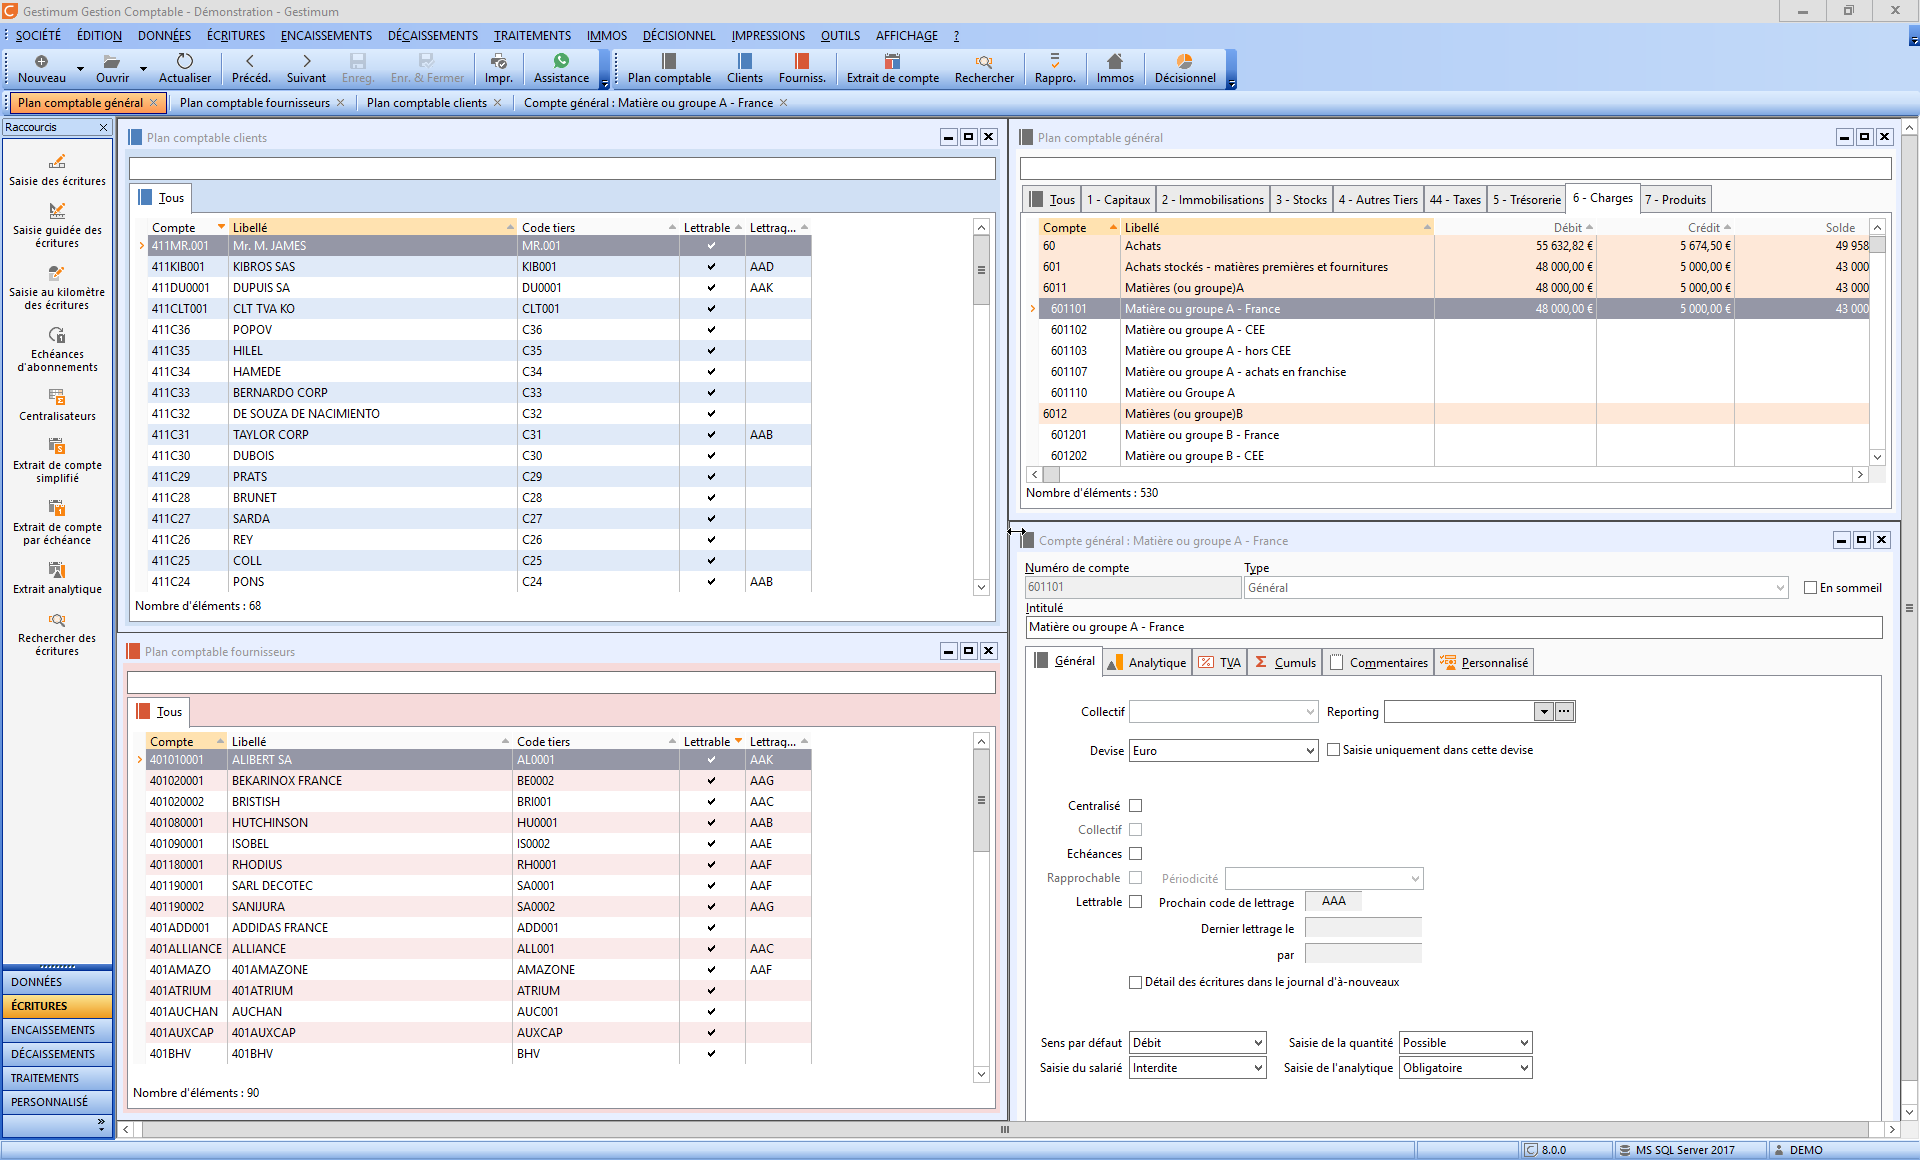This screenshot has height=1160, width=1920.
Task: Open the Analytique tab in compte général
Action: tap(1147, 662)
